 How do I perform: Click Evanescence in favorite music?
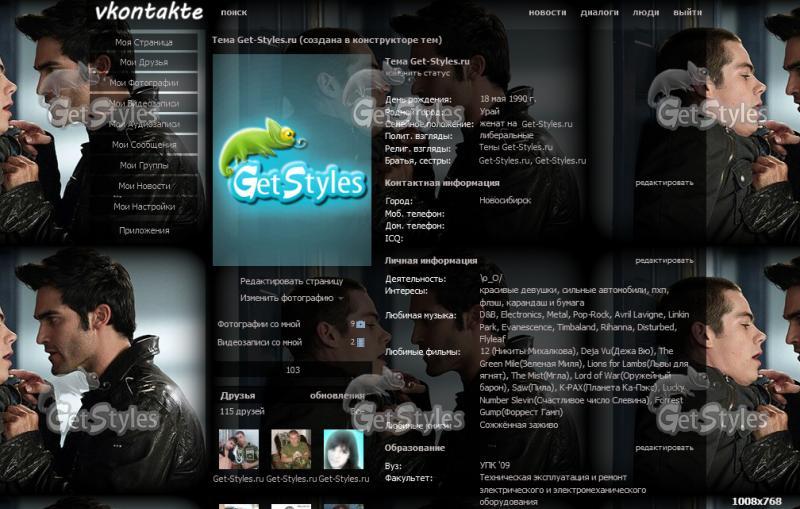527,327
